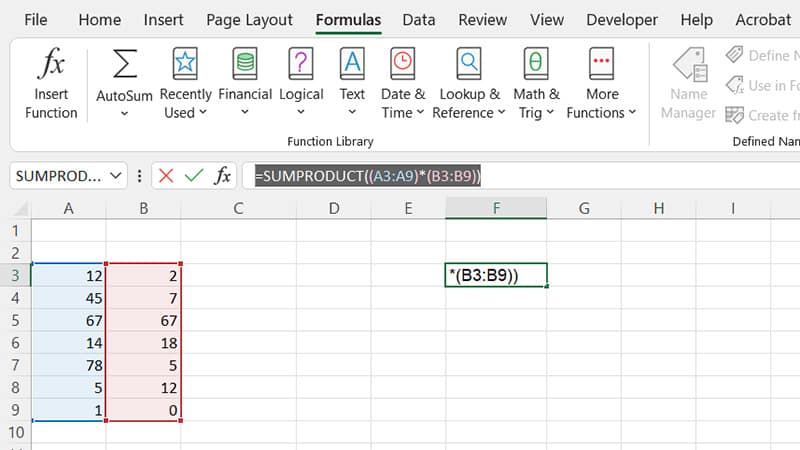Viewport: 800px width, 450px height.
Task: Switch to the Data tab
Action: (x=419, y=20)
